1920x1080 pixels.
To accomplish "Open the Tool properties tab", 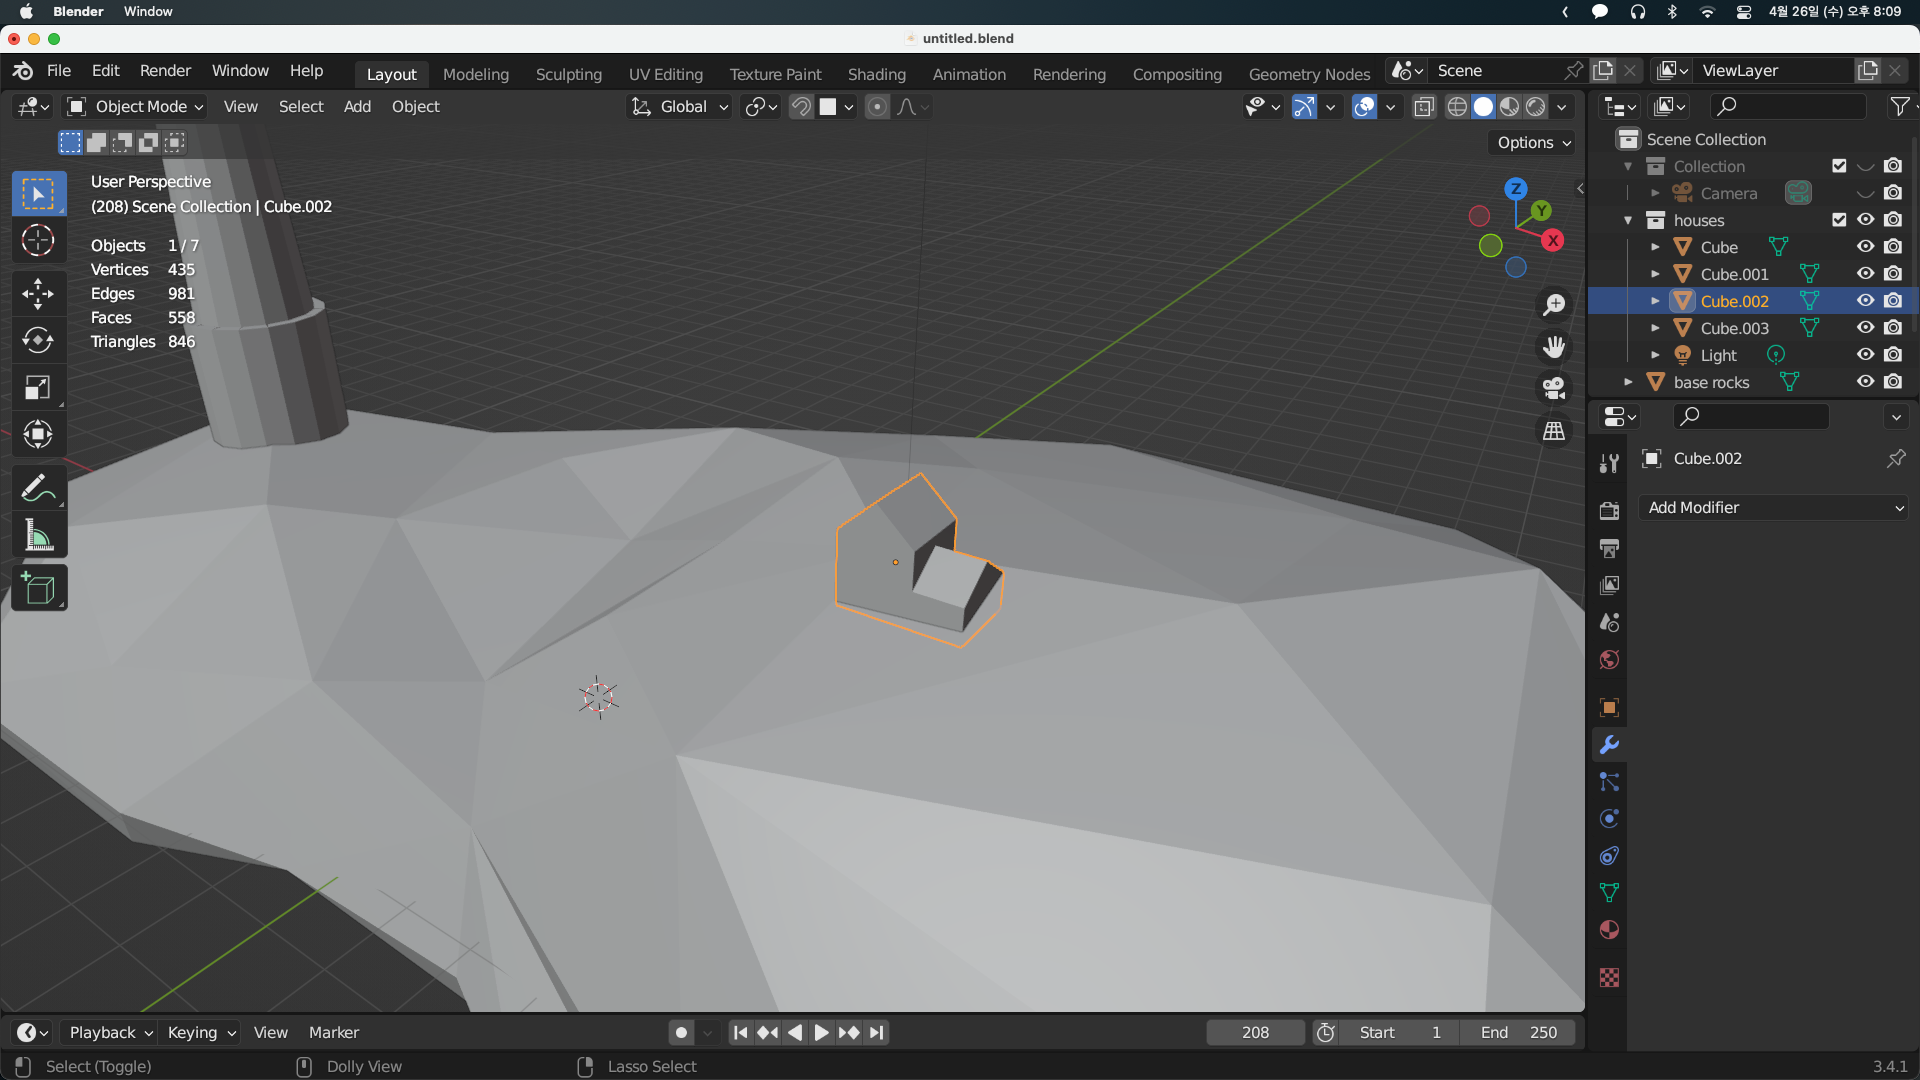I will tap(1609, 463).
